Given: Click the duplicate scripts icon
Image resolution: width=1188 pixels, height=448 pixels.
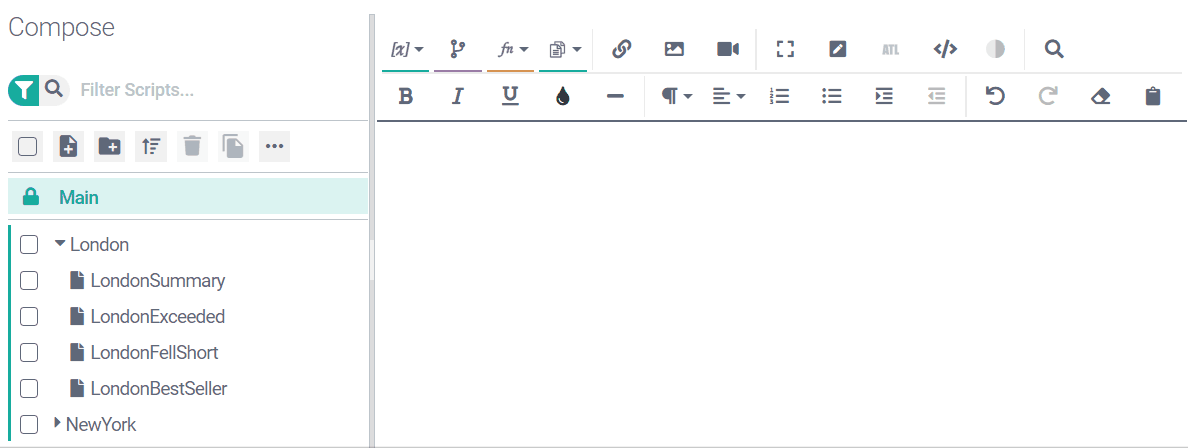Looking at the screenshot, I should point(233,146).
